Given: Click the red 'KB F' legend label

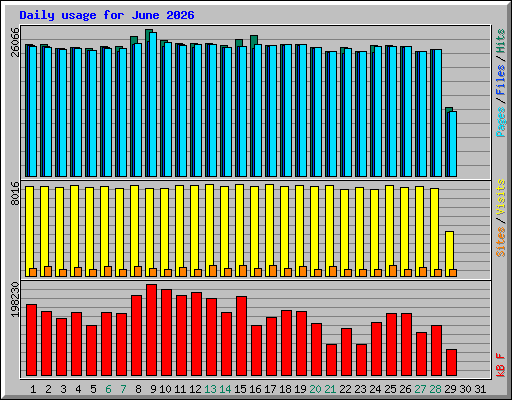Looking at the screenshot, I should (x=501, y=365).
